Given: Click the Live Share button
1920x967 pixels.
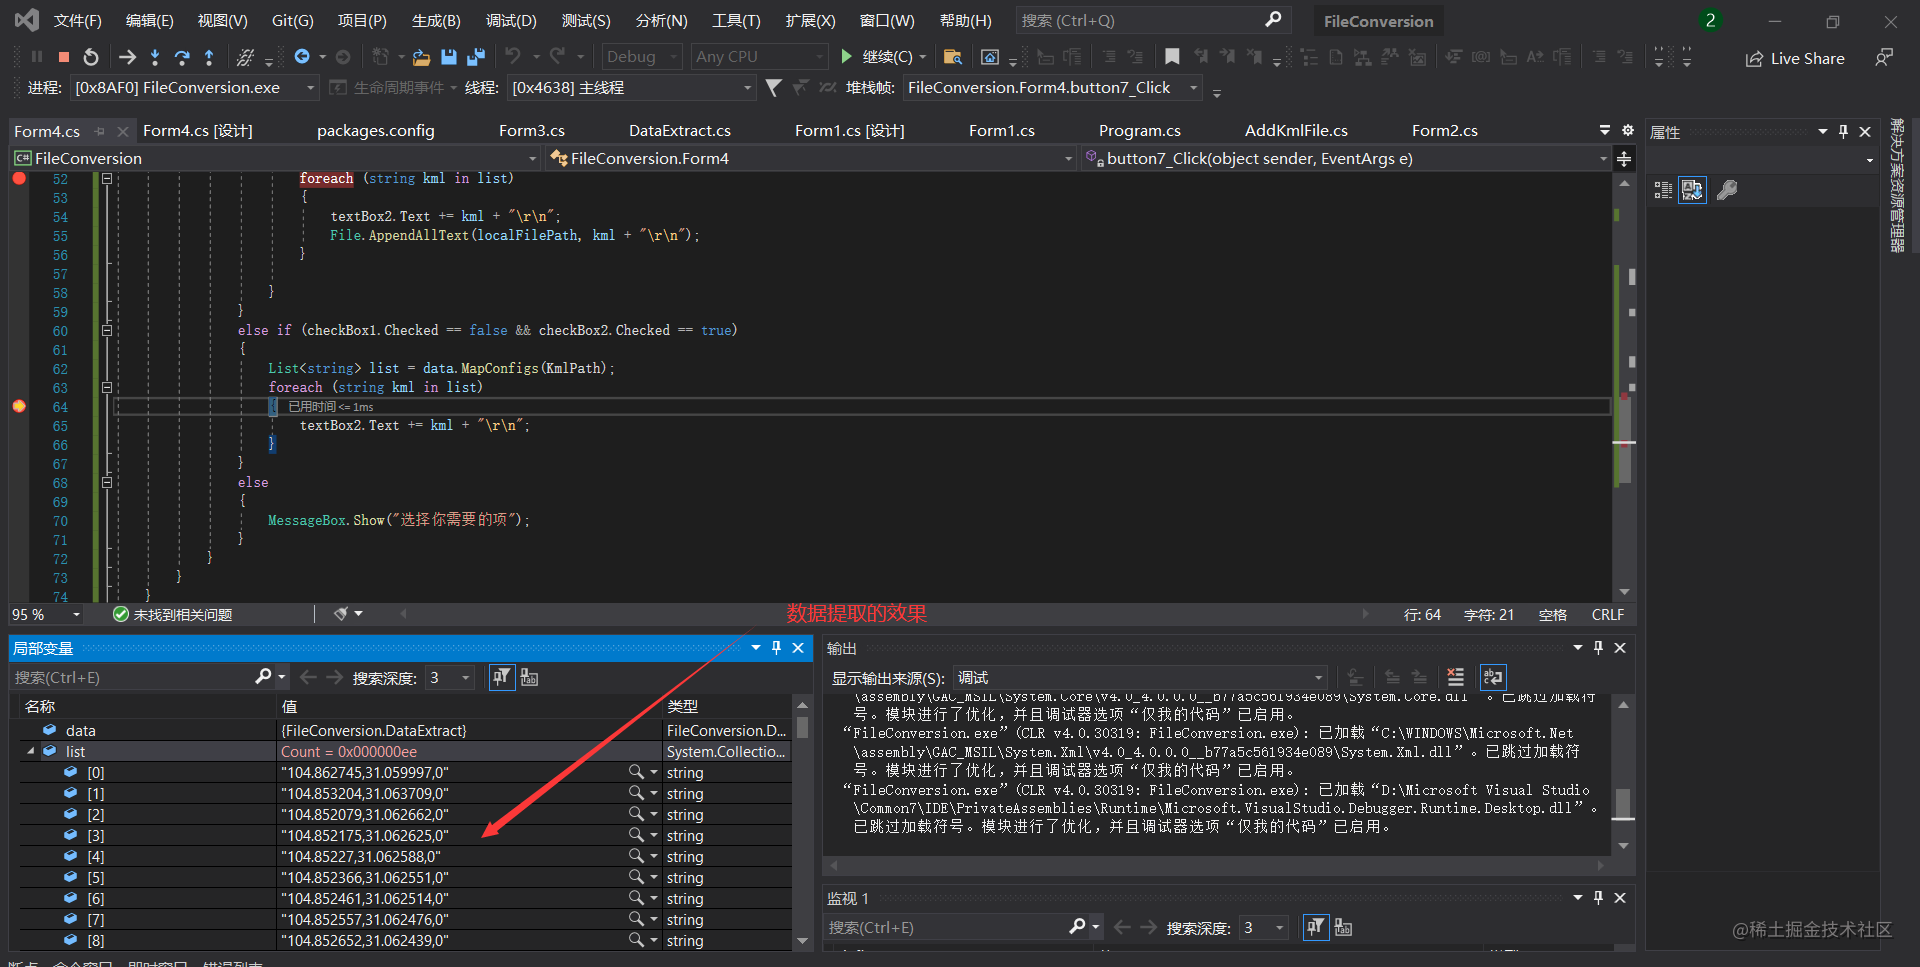Looking at the screenshot, I should [1795, 59].
